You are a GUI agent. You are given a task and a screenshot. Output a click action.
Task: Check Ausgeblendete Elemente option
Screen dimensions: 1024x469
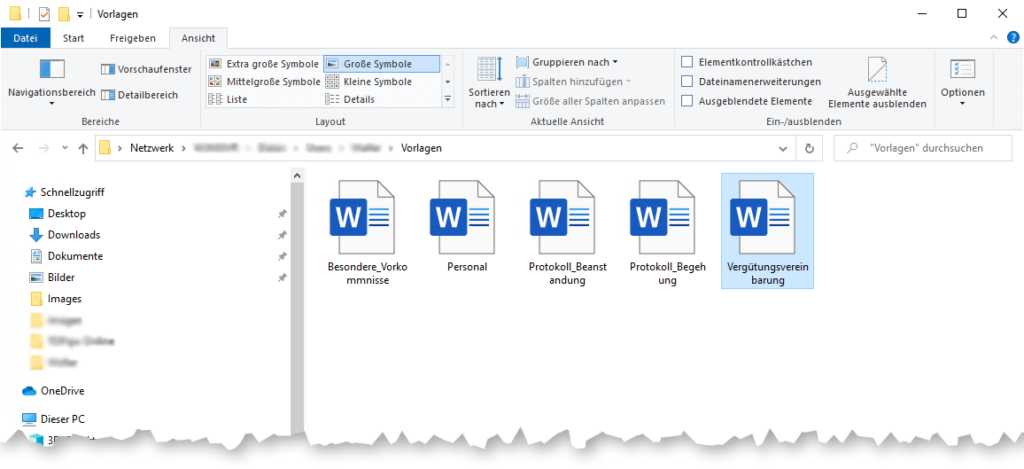(687, 100)
